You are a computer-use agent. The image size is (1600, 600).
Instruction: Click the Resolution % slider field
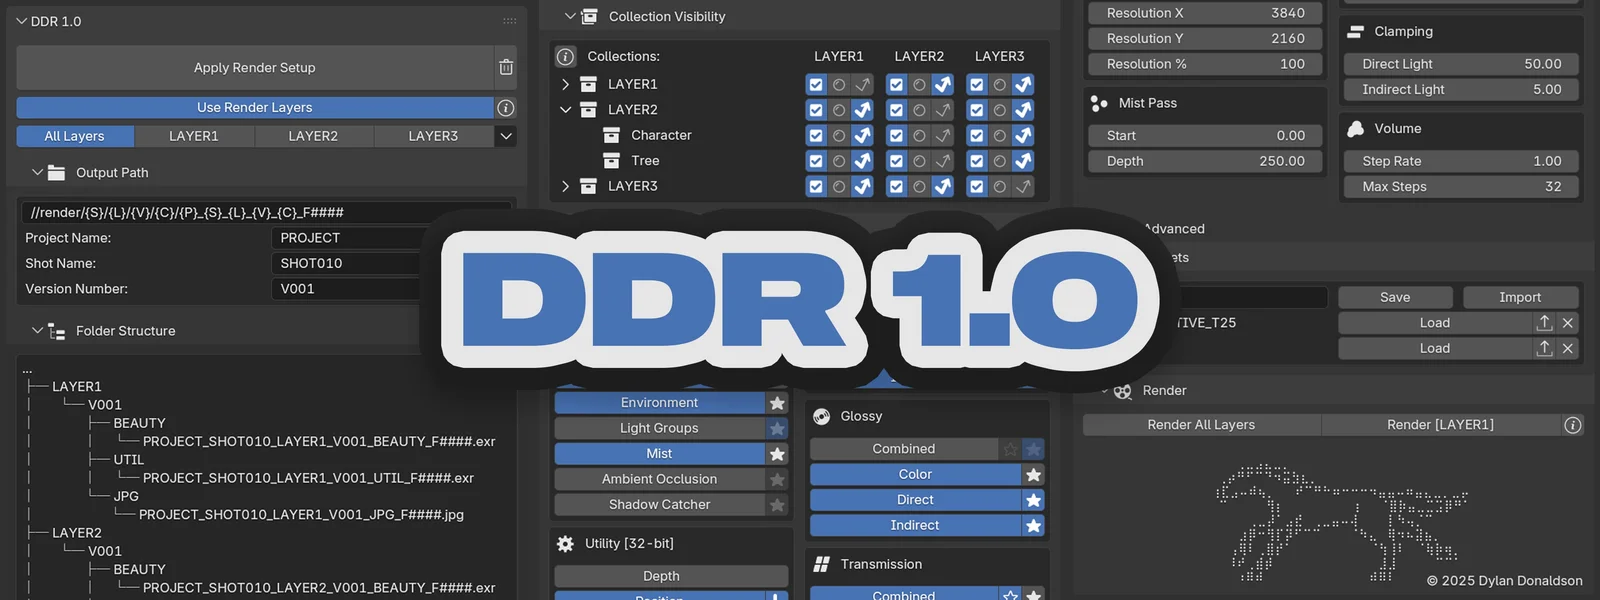(1204, 64)
